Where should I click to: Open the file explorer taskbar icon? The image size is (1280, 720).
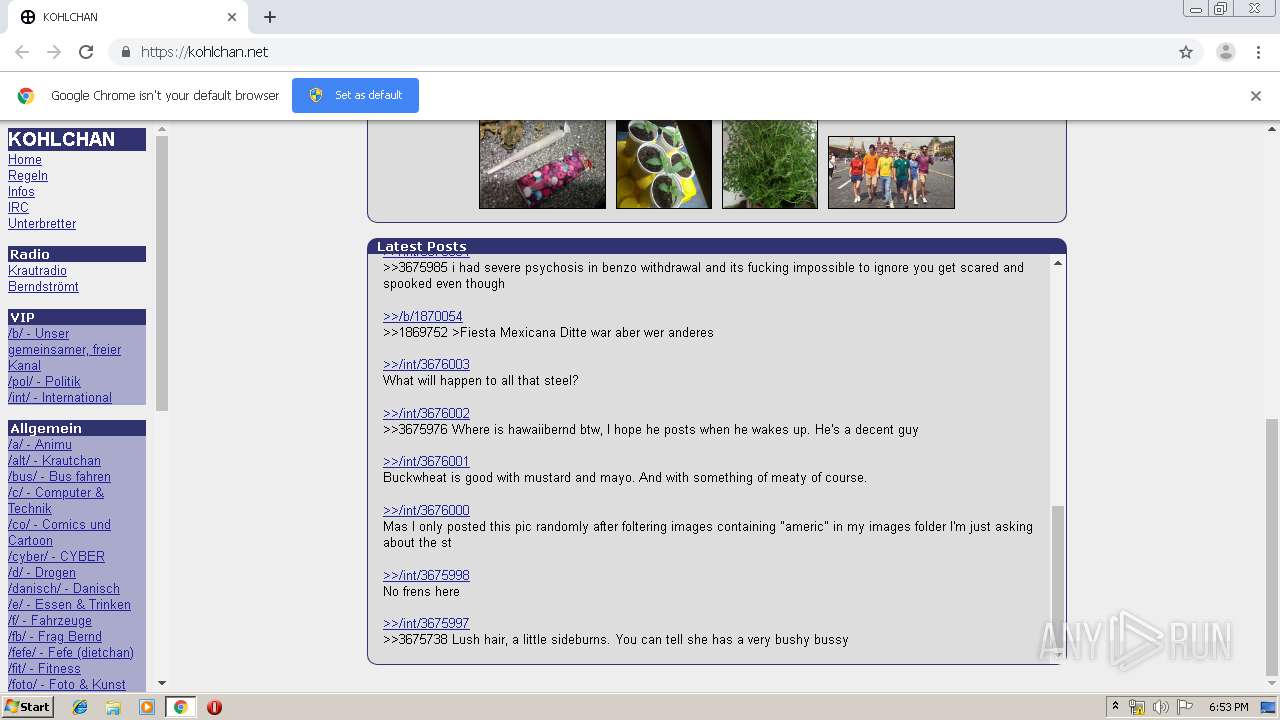tap(113, 707)
